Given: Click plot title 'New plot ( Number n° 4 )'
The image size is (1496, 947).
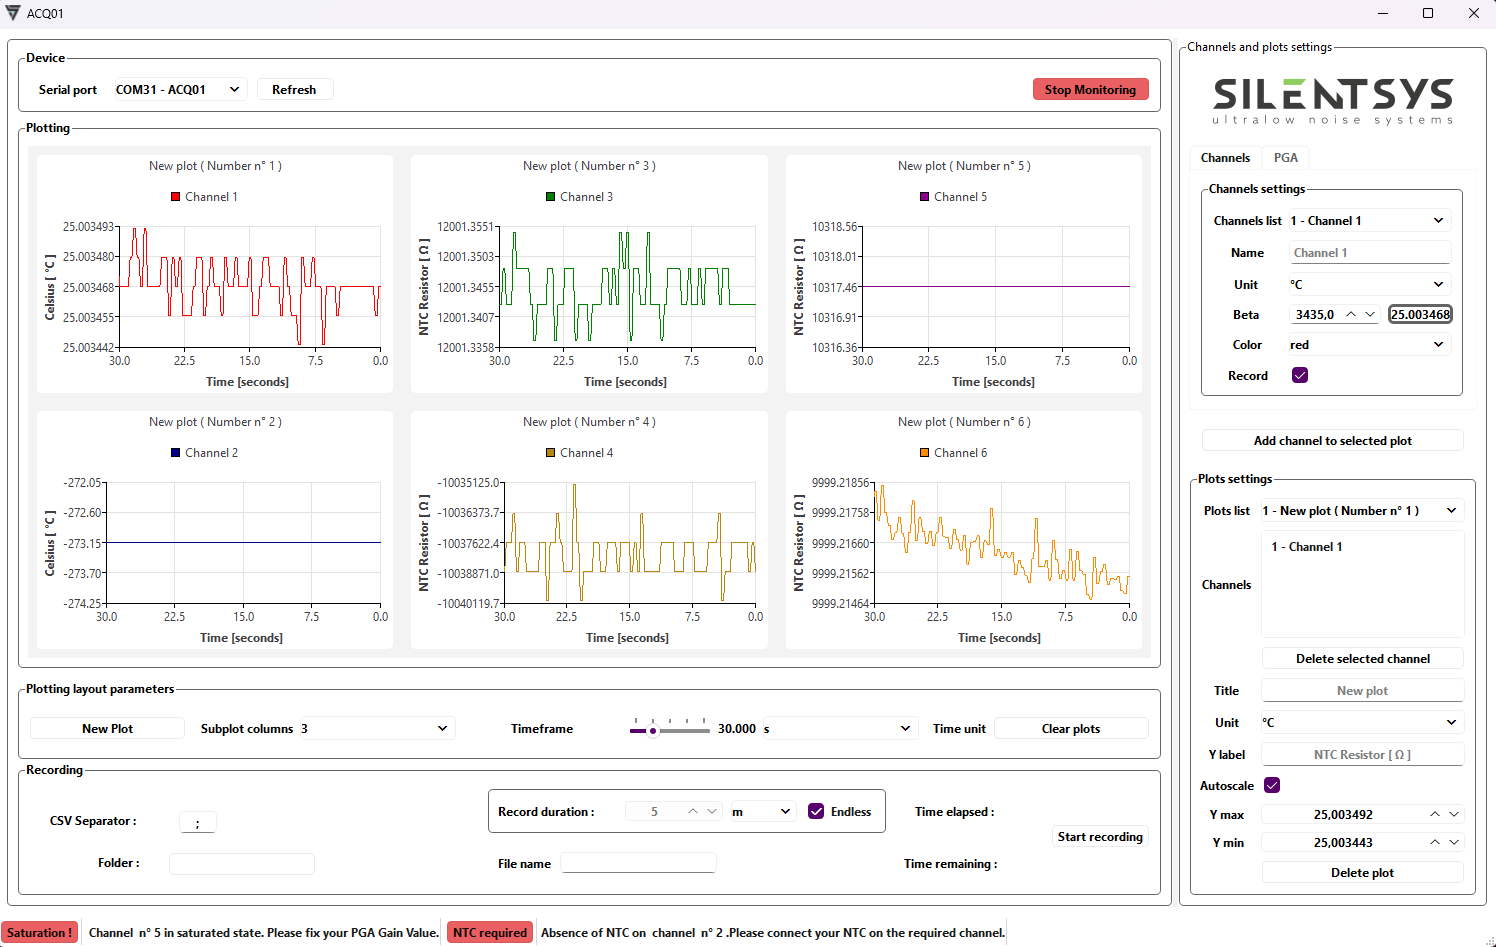Looking at the screenshot, I should 589,422.
